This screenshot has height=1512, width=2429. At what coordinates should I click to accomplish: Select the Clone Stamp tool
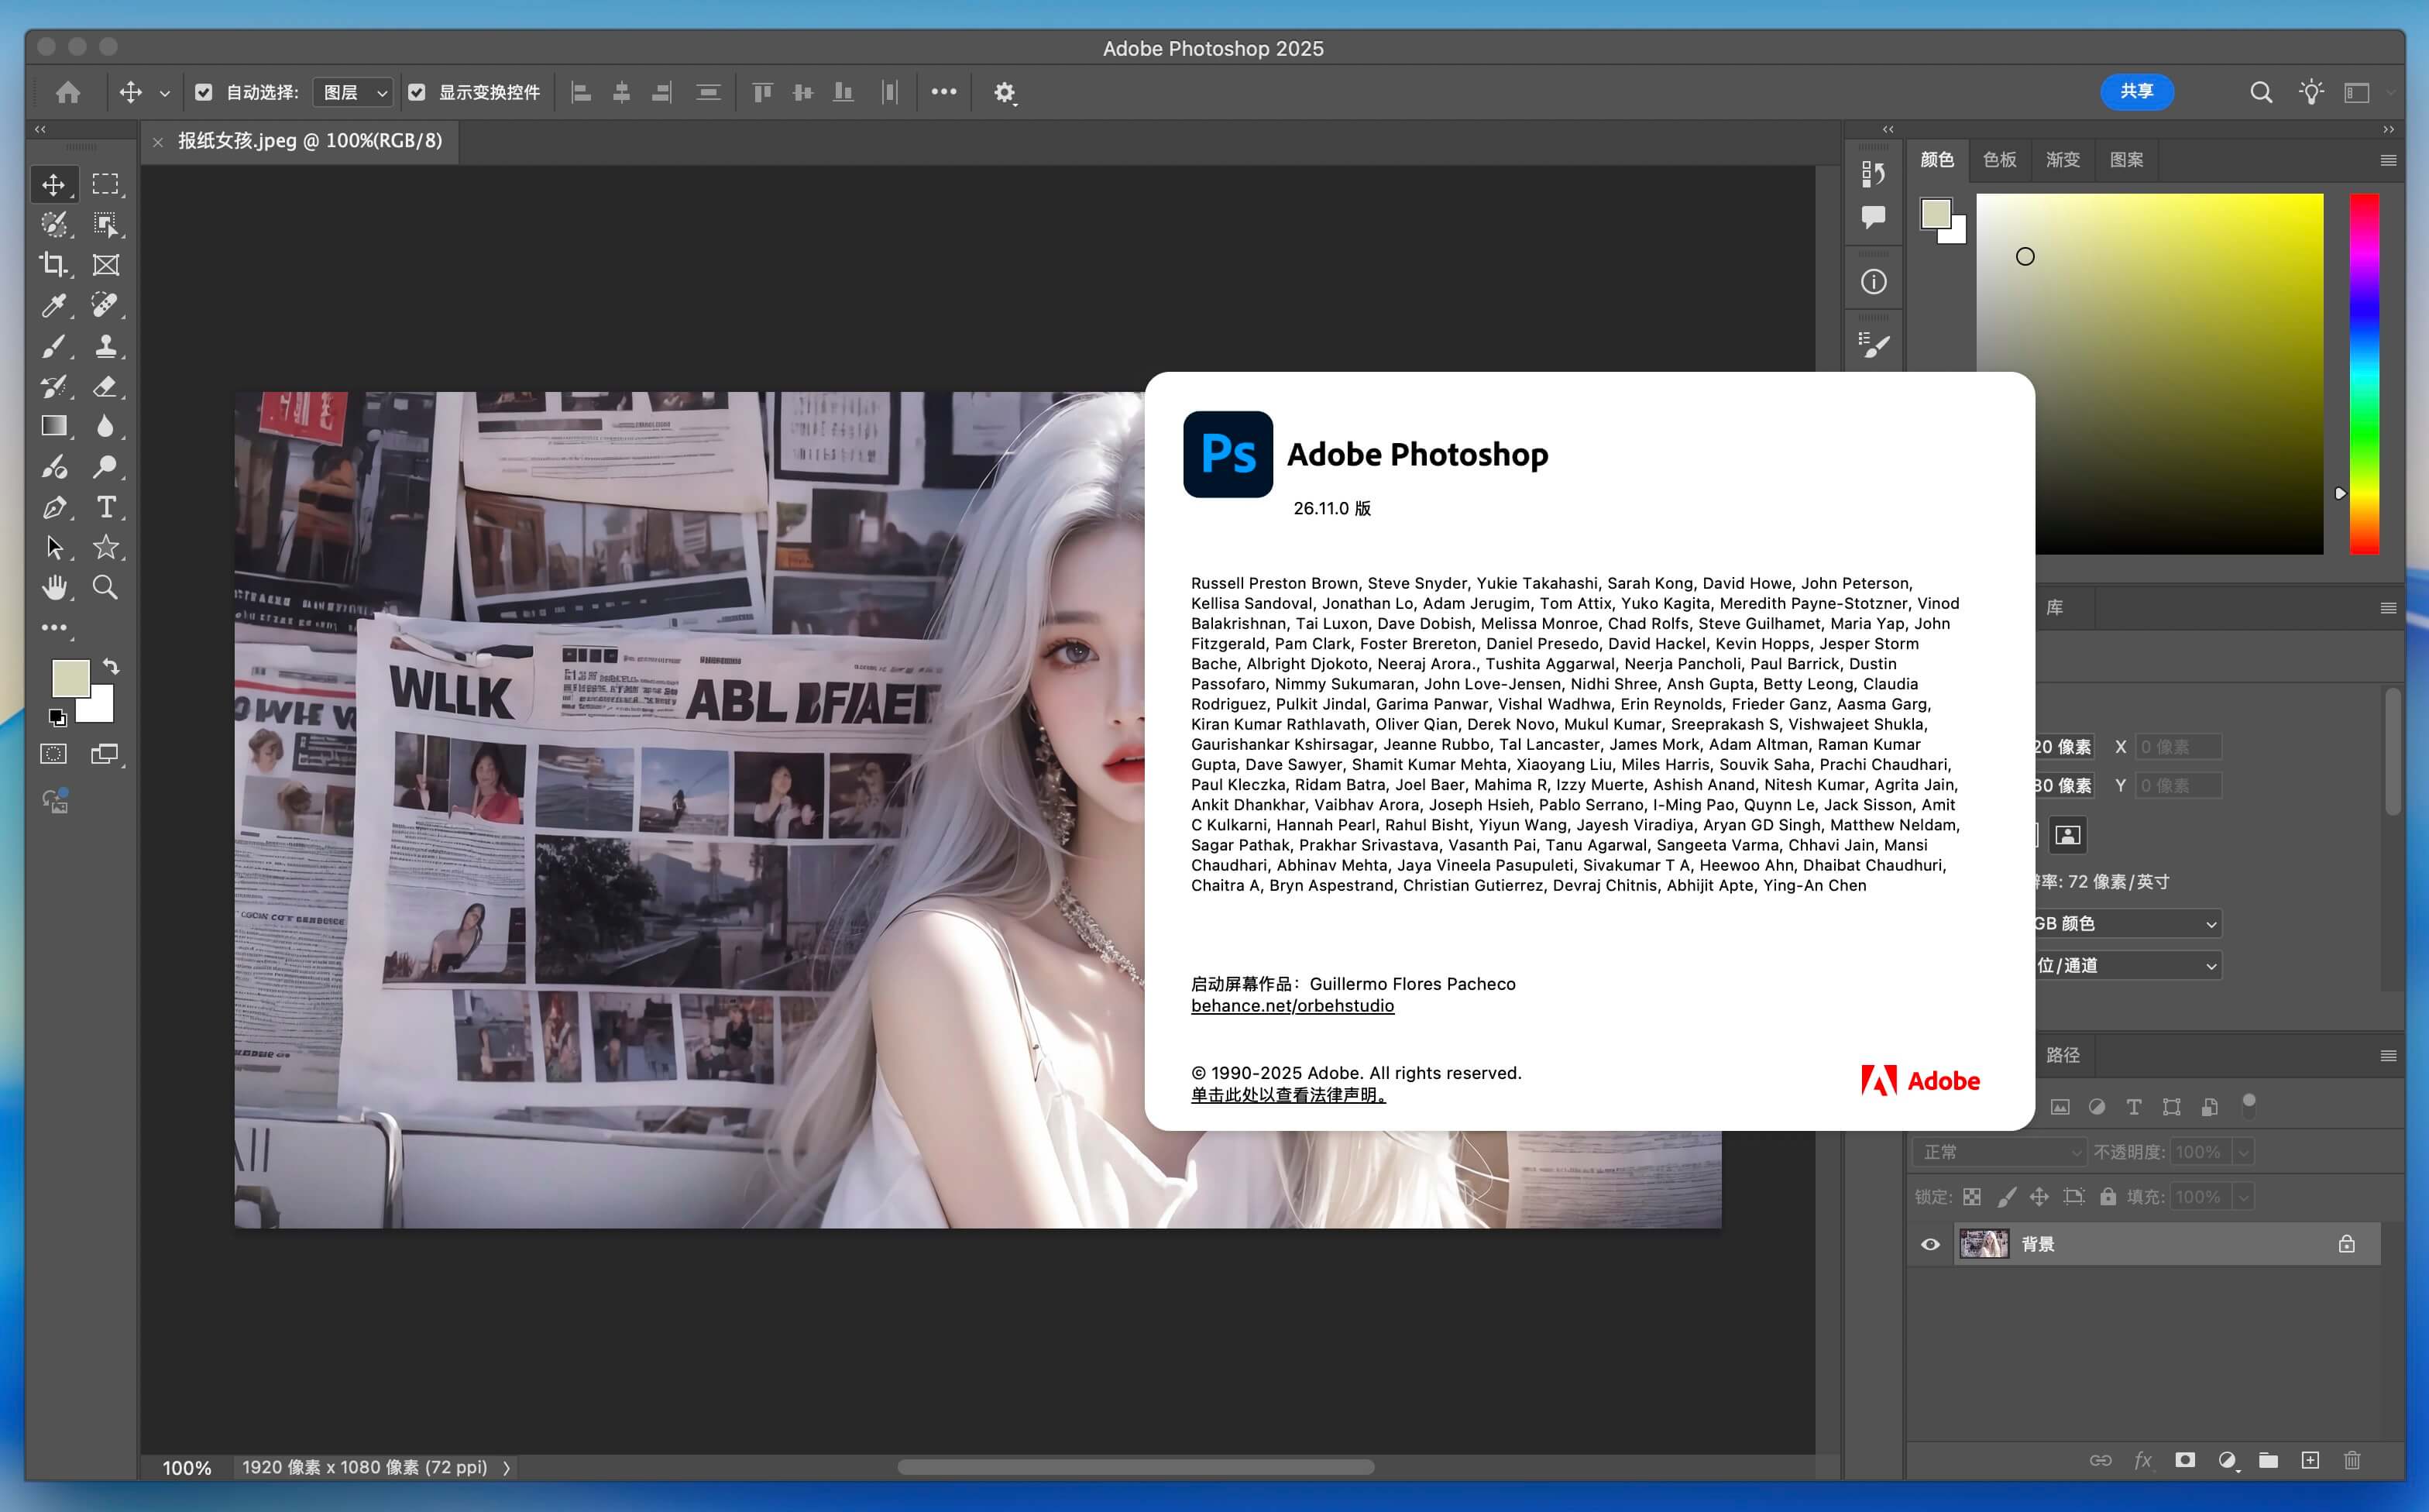[106, 346]
